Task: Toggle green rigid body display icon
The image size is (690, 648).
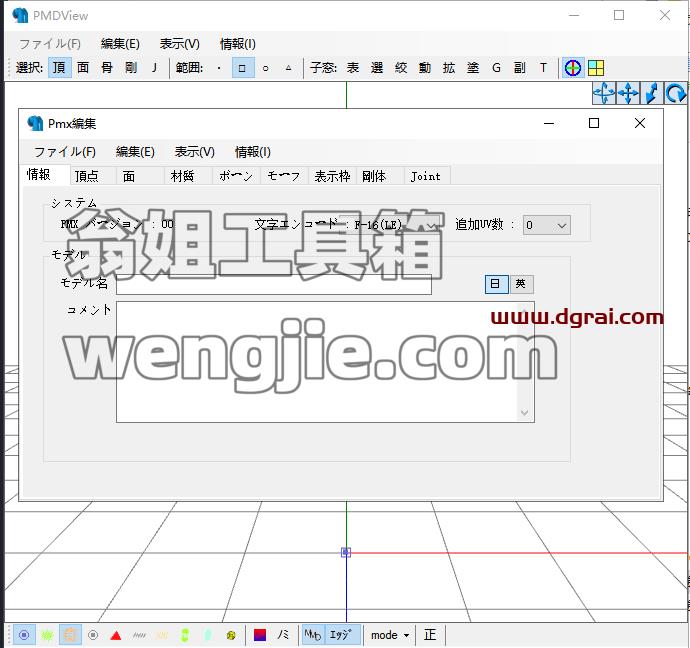Action: (x=185, y=635)
